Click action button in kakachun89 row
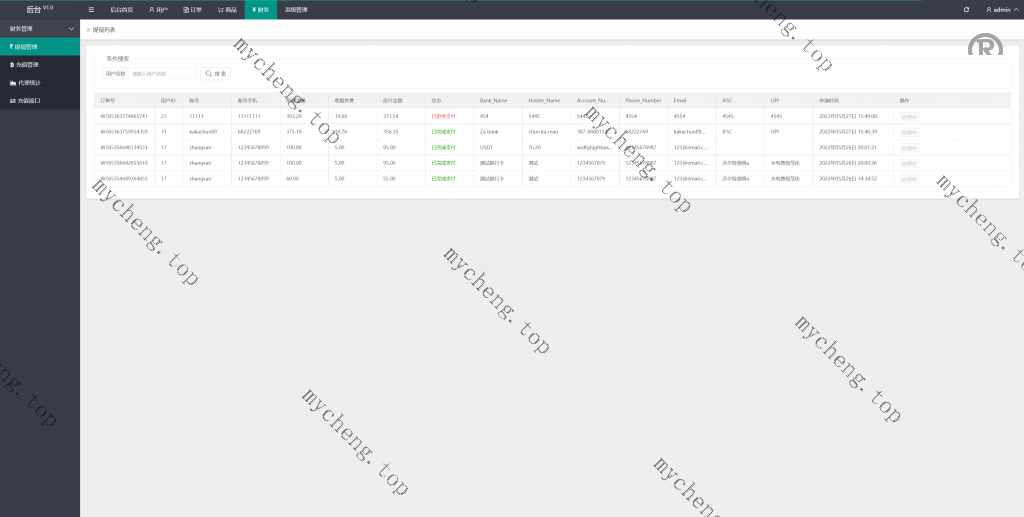Screen dimensions: 1024x517 click(909, 132)
